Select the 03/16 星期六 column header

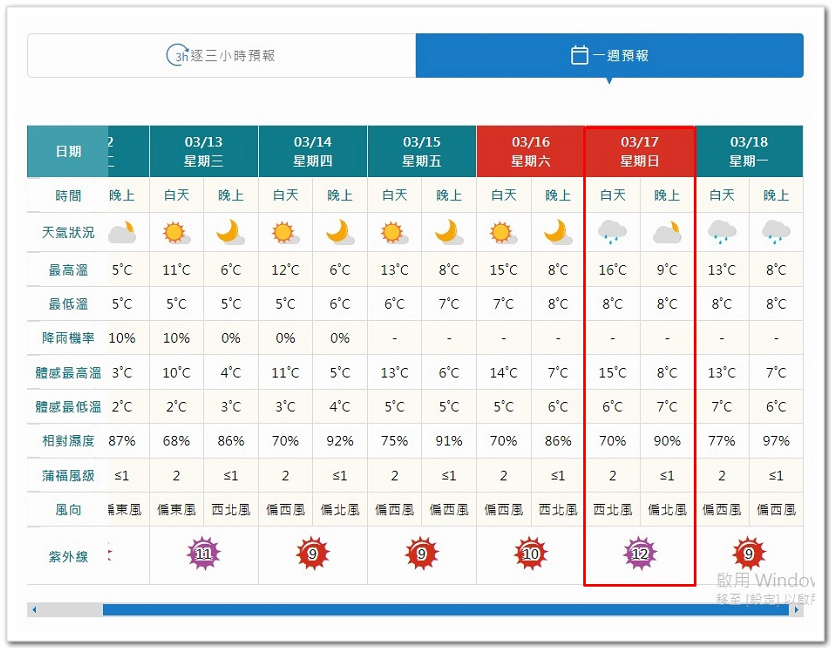click(x=531, y=152)
